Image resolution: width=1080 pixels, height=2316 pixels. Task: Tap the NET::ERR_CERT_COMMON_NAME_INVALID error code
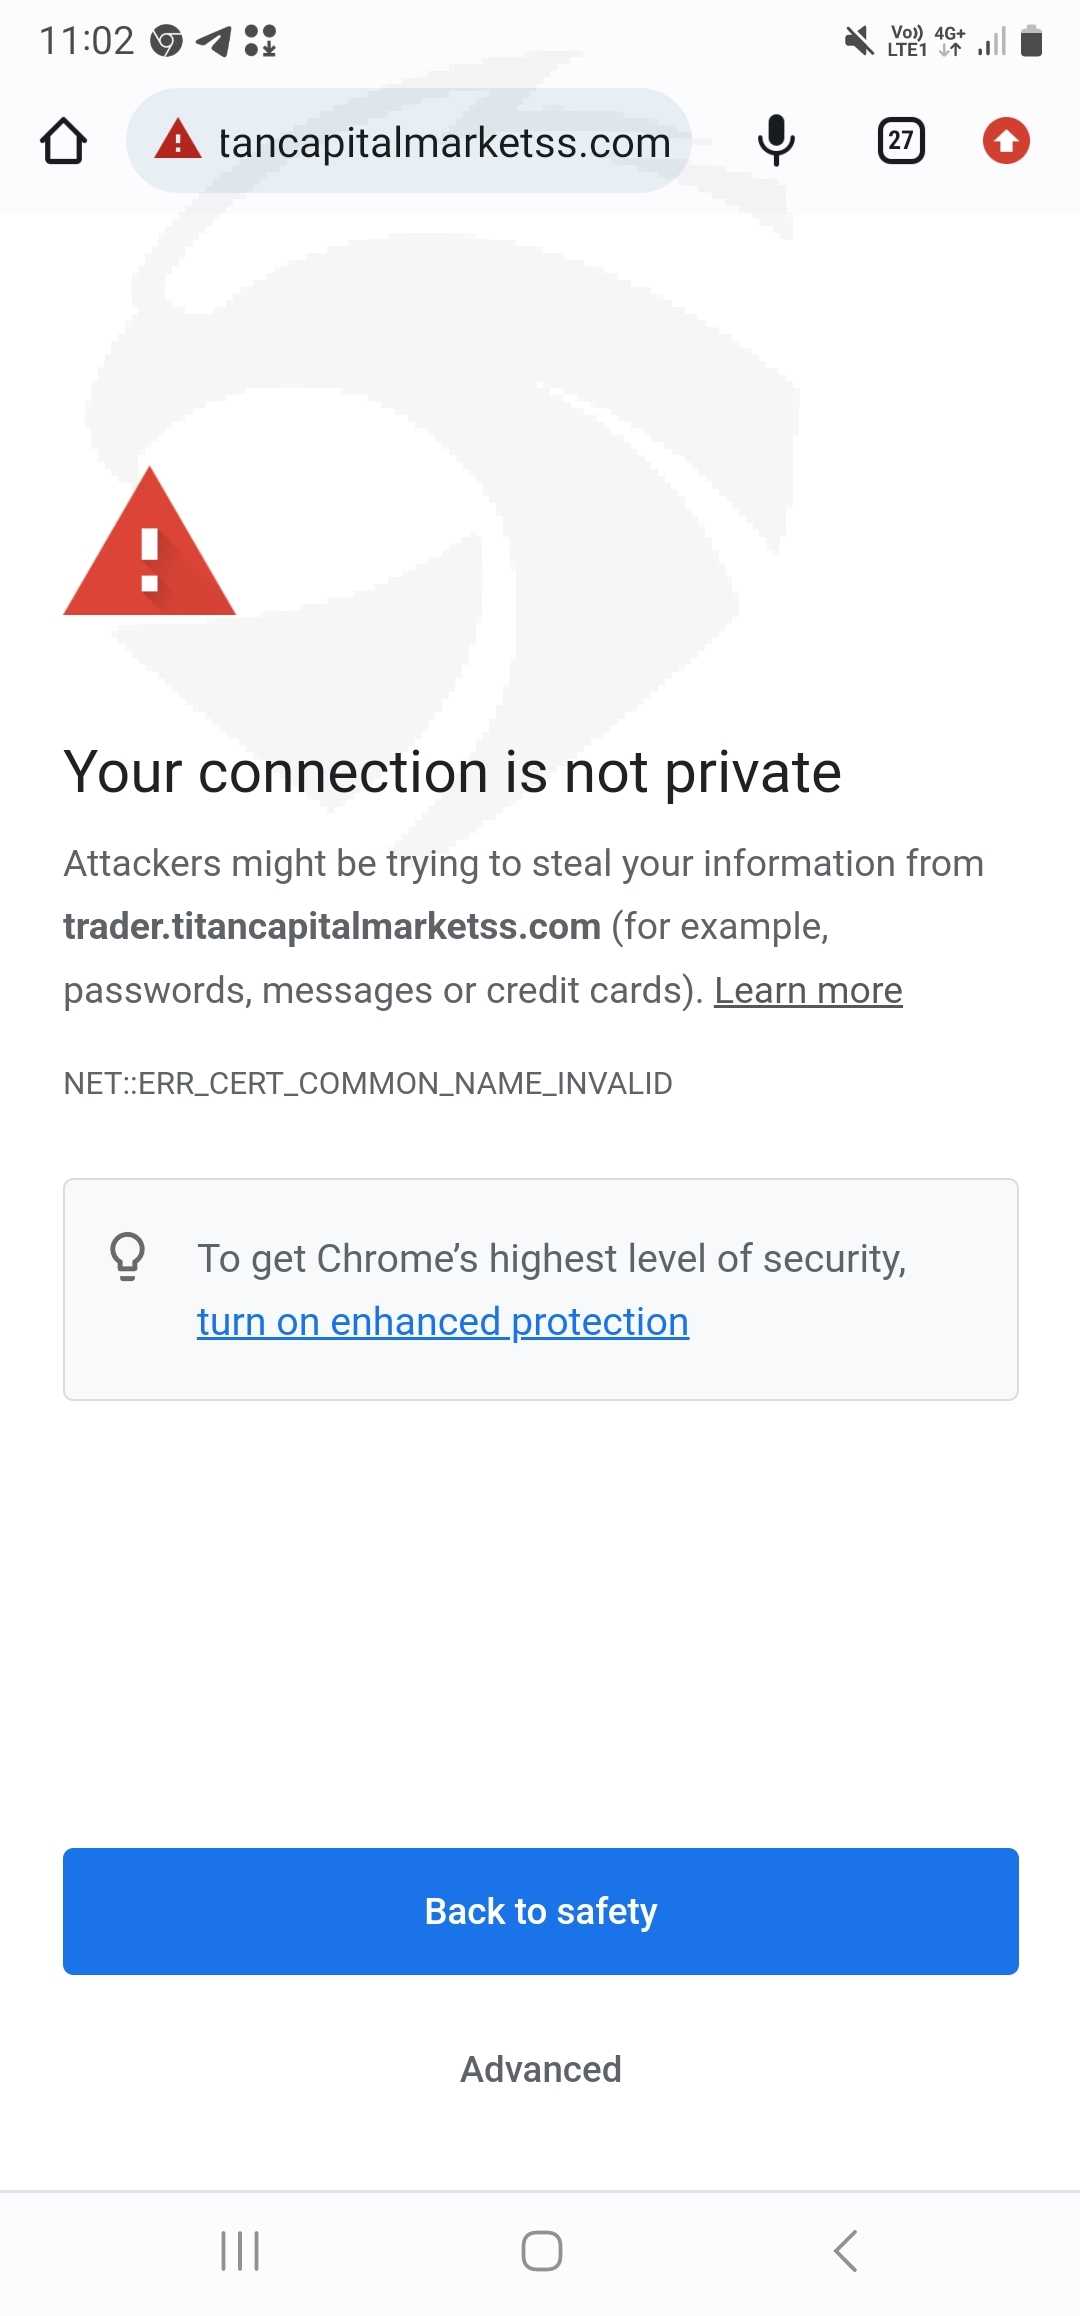pos(368,1083)
